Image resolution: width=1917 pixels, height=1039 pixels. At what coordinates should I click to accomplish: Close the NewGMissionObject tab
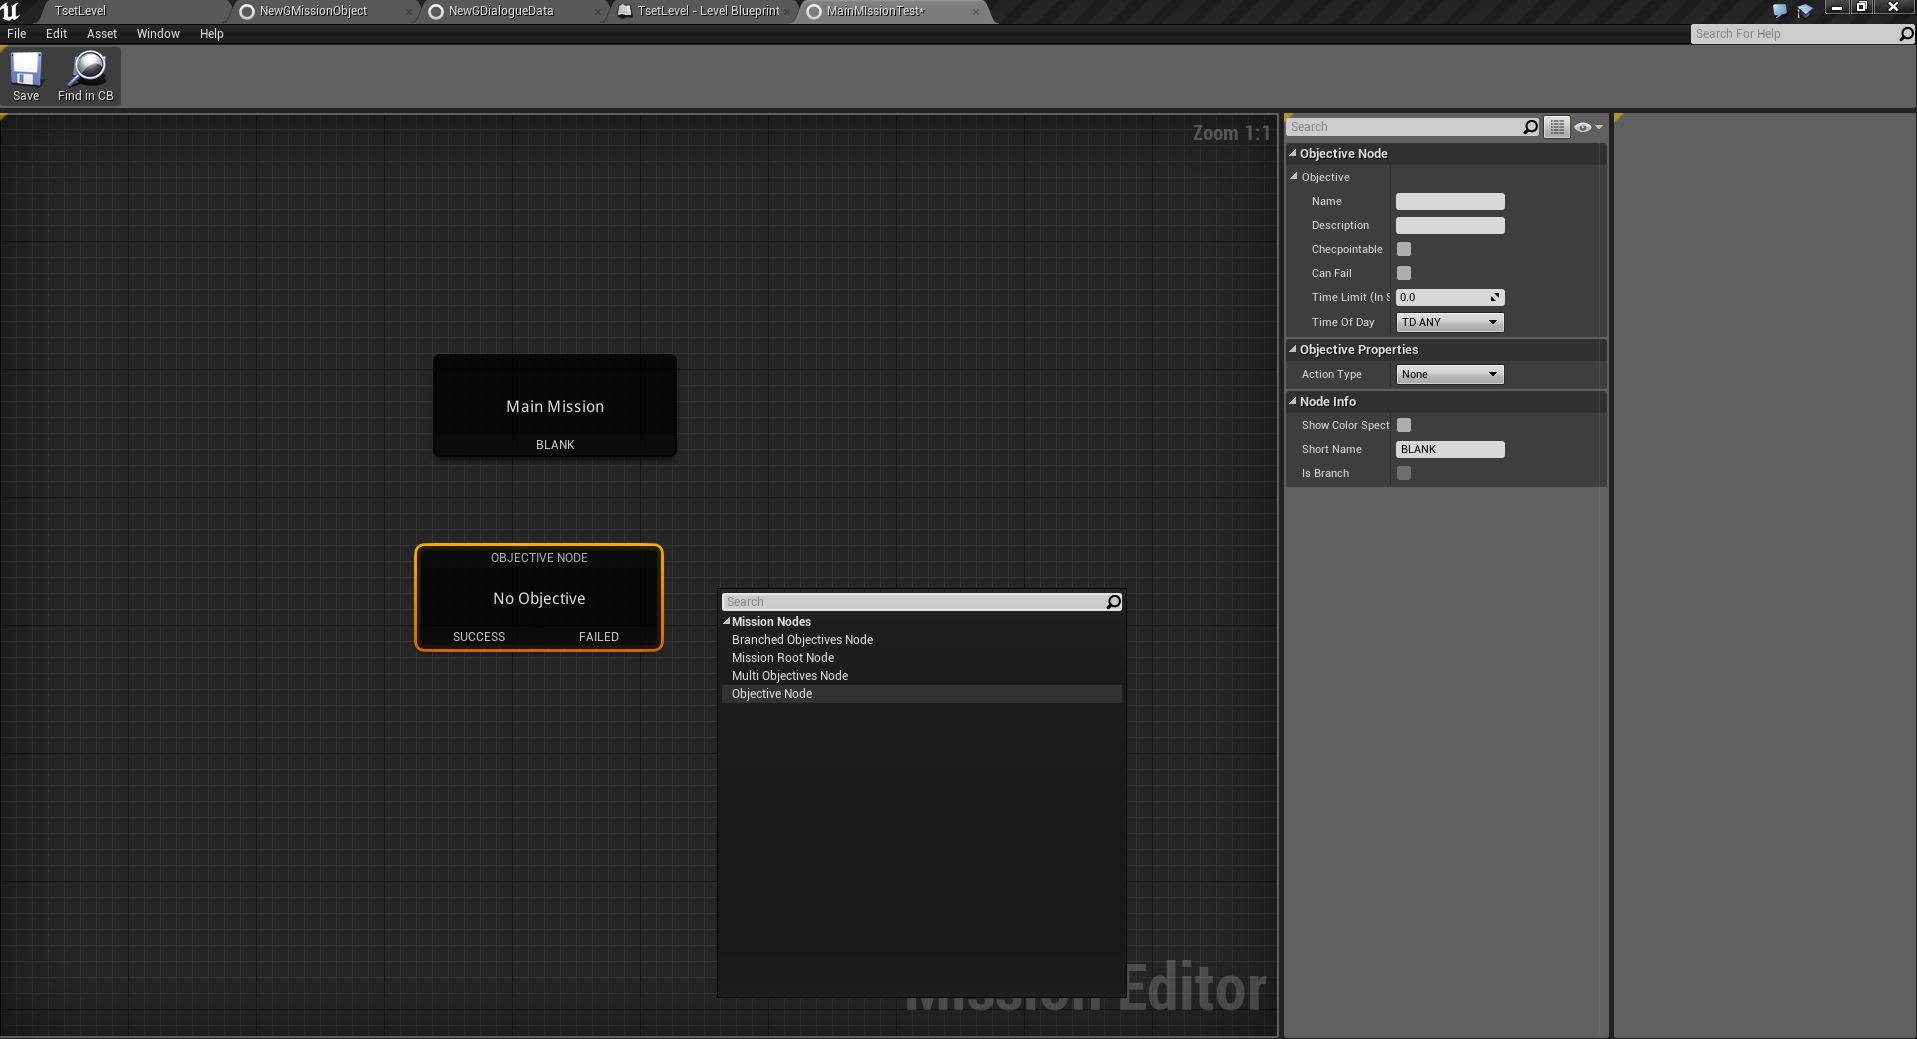409,12
